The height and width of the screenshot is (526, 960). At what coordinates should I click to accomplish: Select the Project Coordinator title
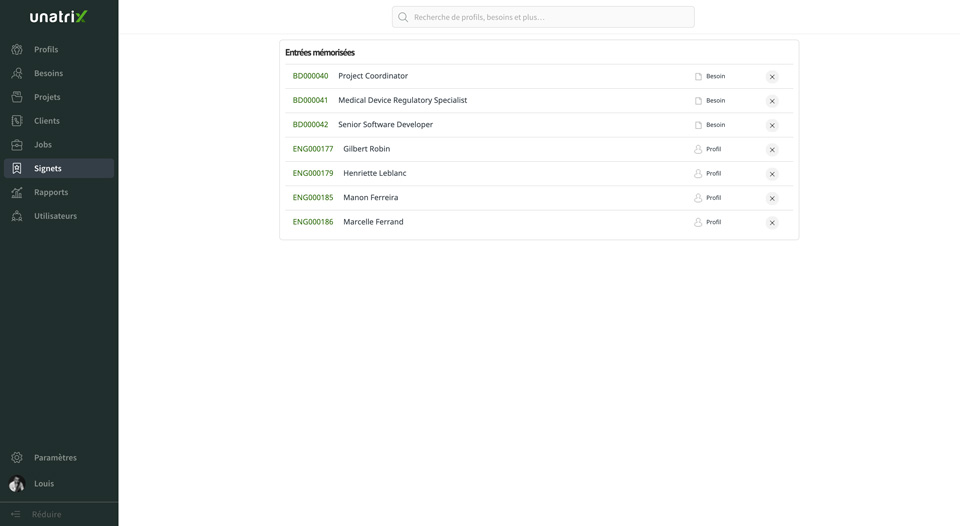373,76
